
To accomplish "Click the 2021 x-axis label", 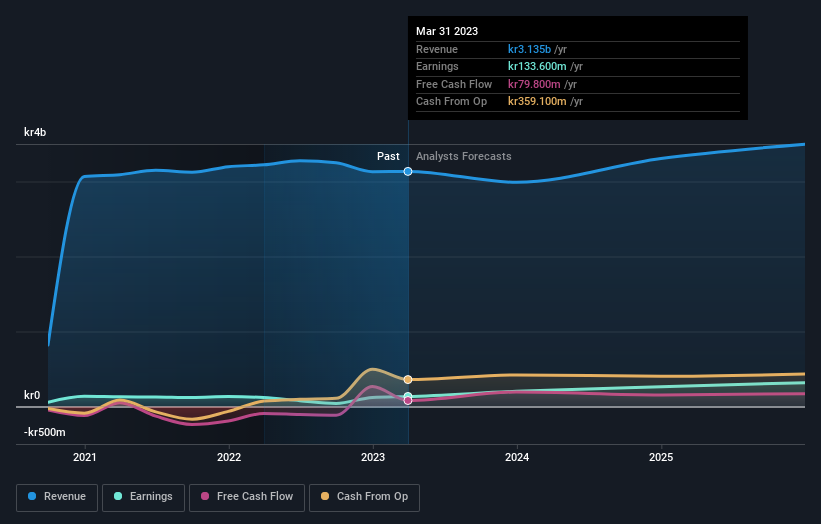I will pyautogui.click(x=85, y=458).
